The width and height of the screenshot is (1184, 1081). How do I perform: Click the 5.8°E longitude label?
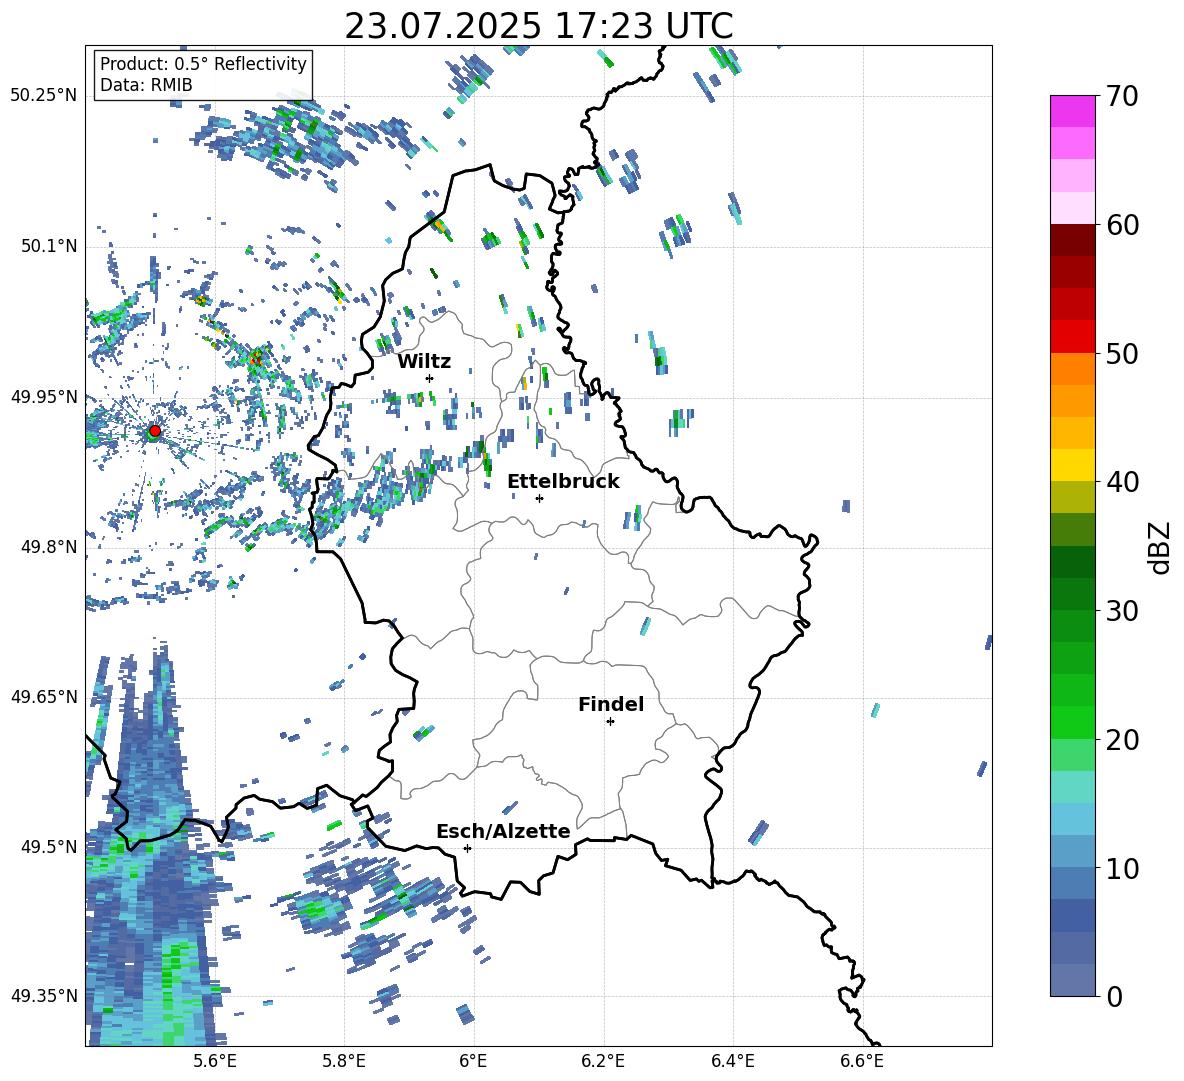(x=344, y=1061)
